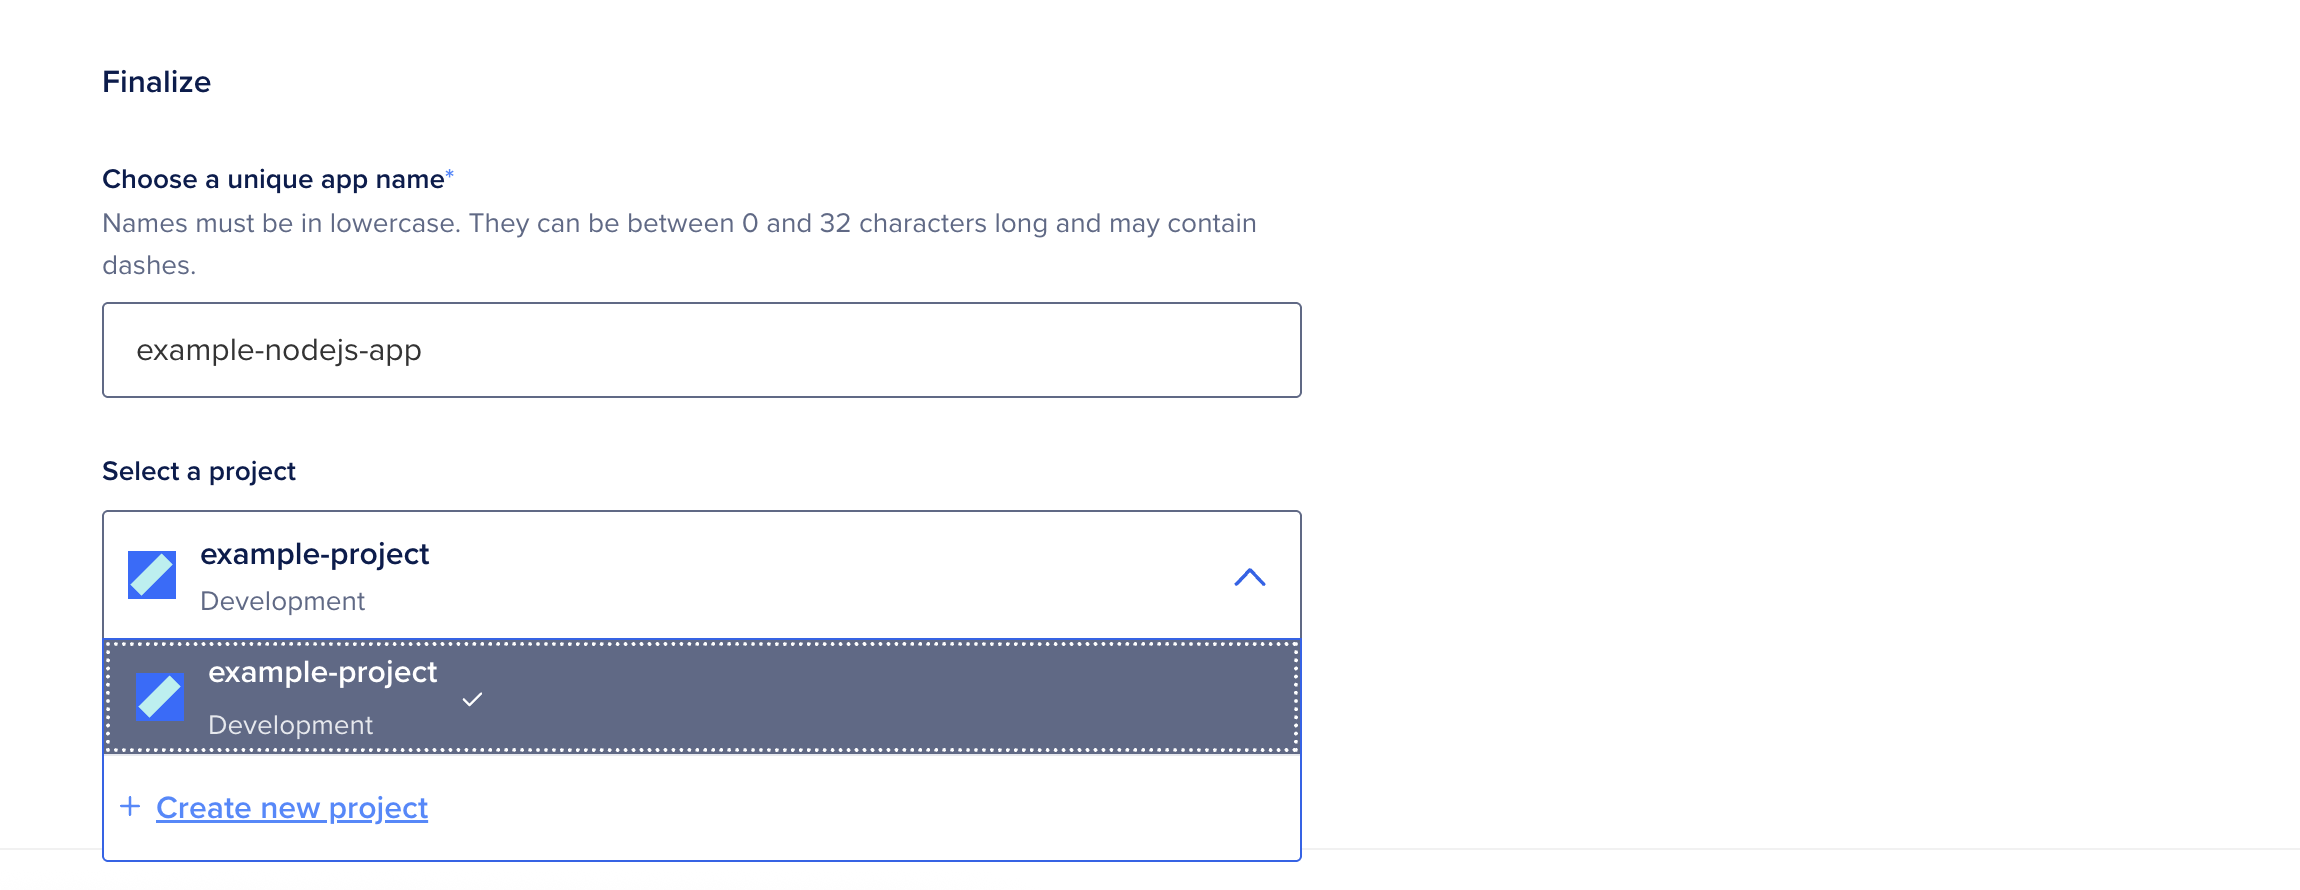Click the Create new project link

point(291,807)
